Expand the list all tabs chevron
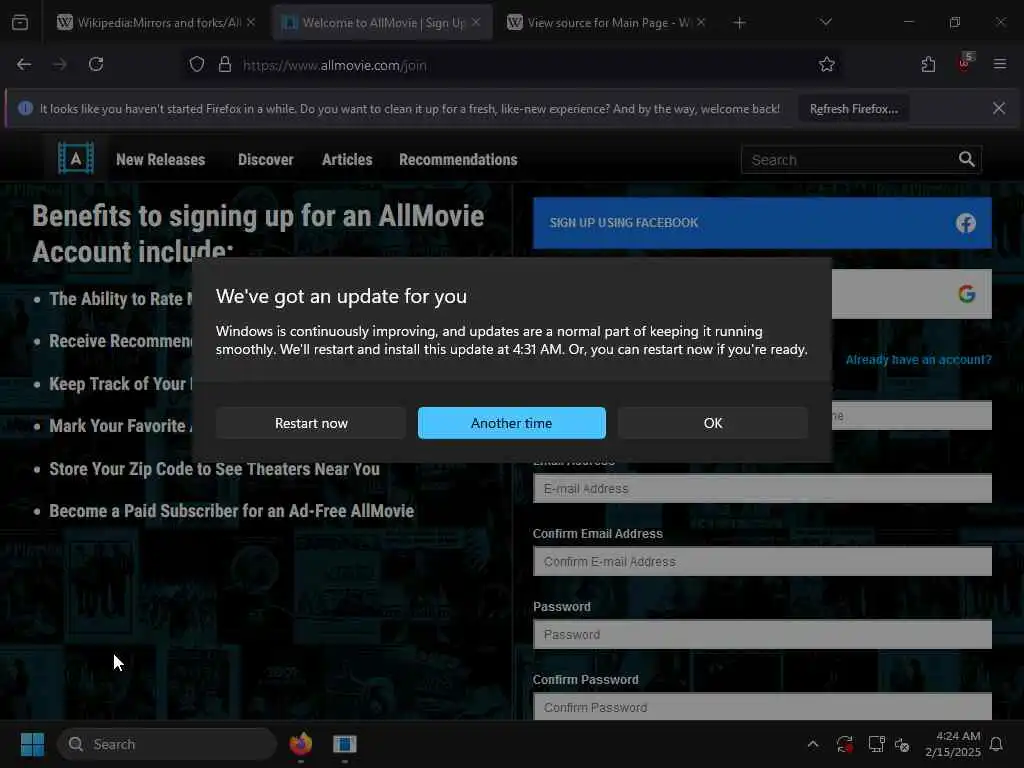The height and width of the screenshot is (768, 1024). (825, 22)
